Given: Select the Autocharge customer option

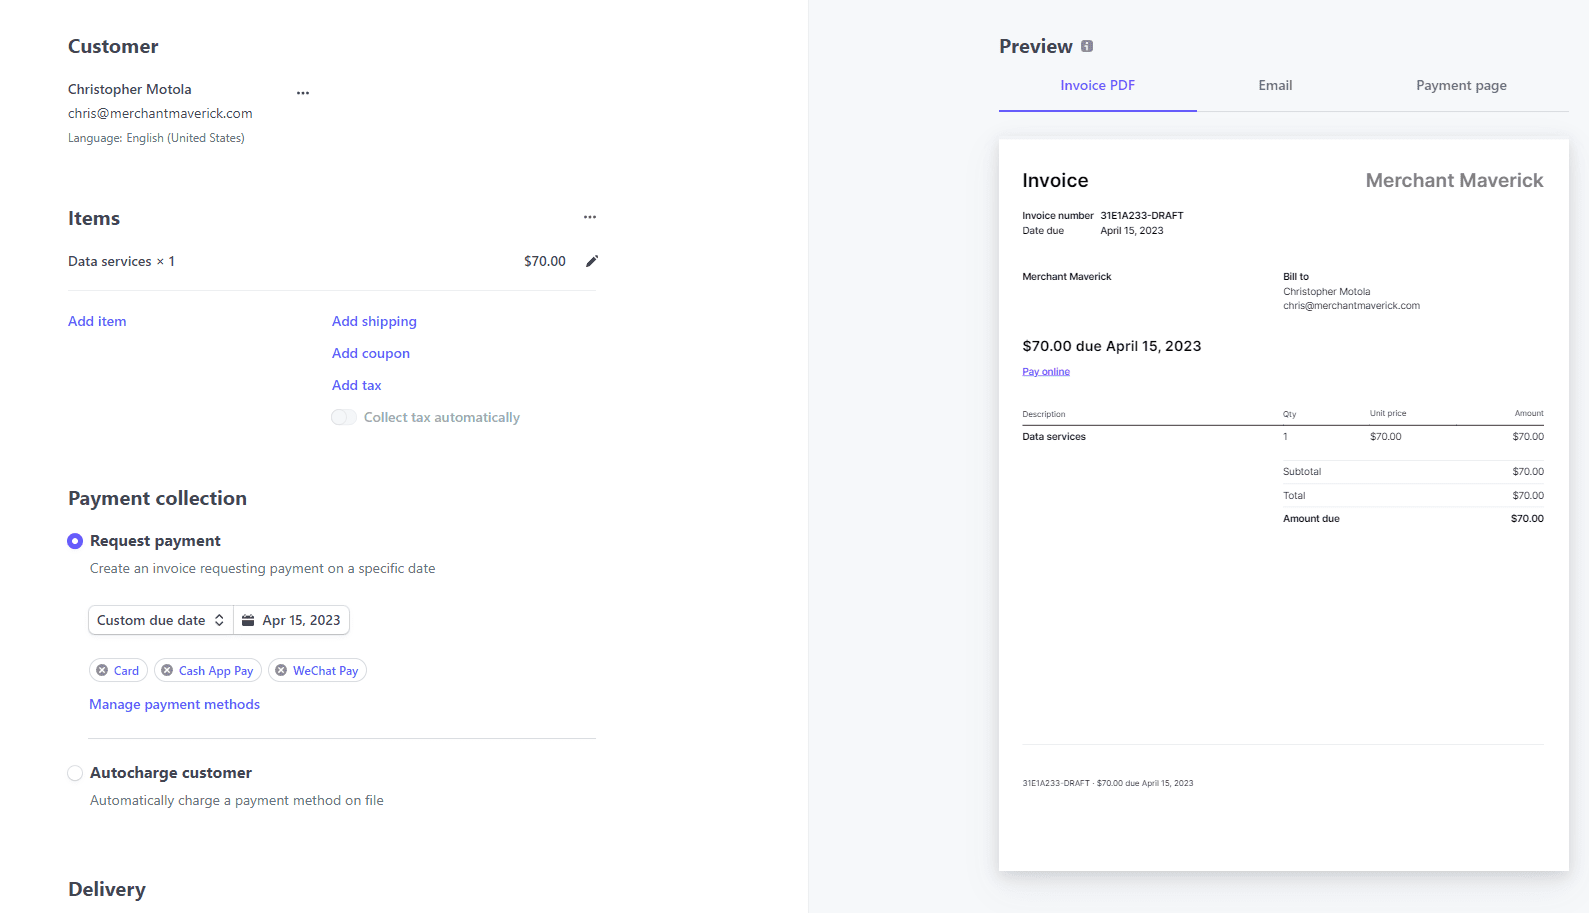Looking at the screenshot, I should [x=75, y=773].
